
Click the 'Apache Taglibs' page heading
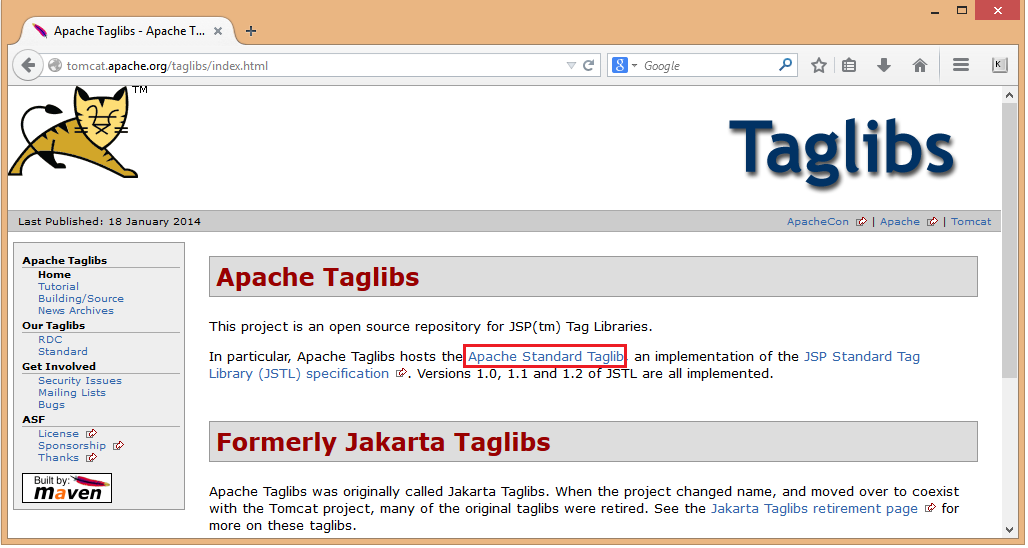(317, 277)
